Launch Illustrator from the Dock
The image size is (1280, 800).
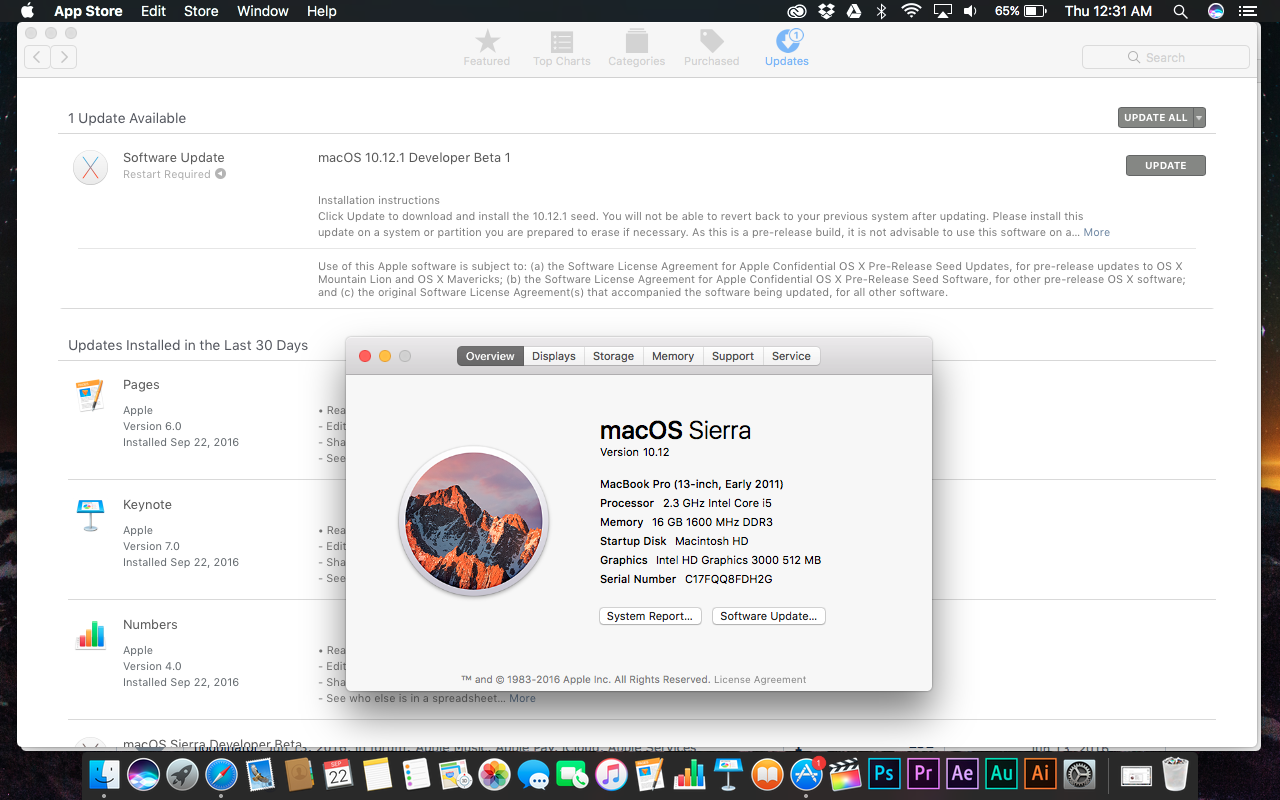click(1040, 773)
